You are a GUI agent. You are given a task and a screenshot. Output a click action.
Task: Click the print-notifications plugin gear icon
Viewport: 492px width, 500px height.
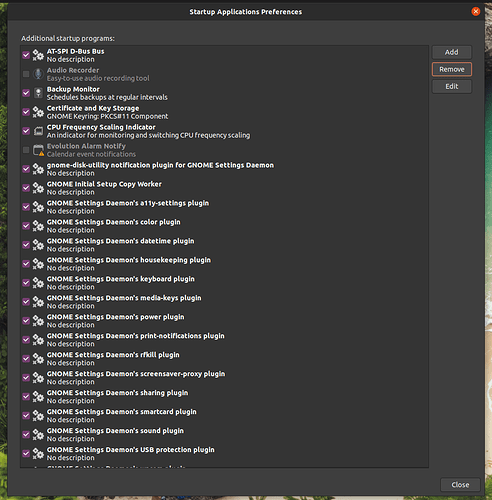pos(38,340)
